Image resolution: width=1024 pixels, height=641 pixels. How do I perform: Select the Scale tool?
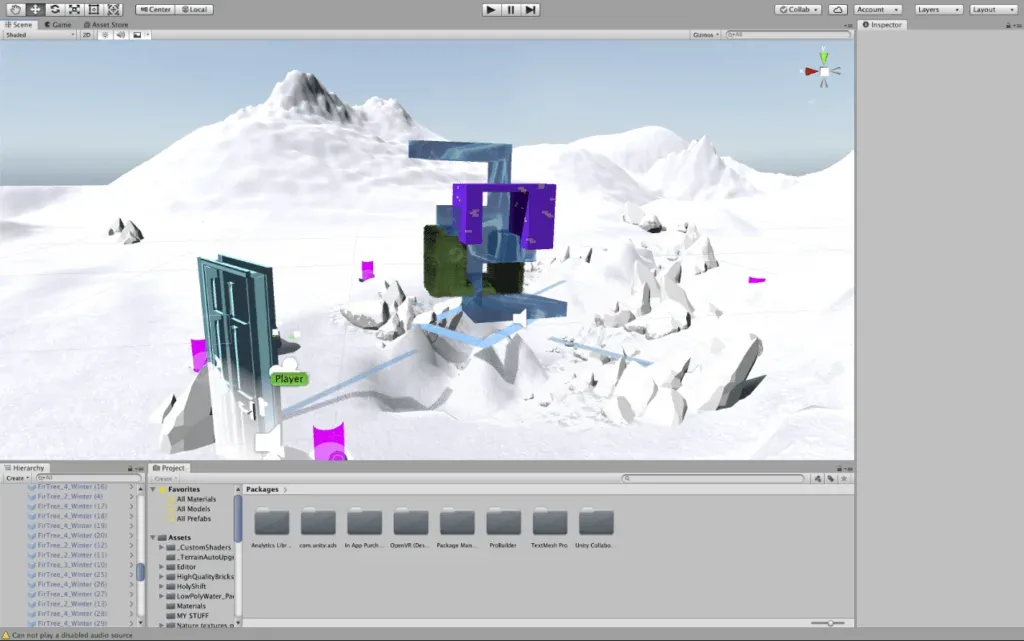tap(74, 9)
